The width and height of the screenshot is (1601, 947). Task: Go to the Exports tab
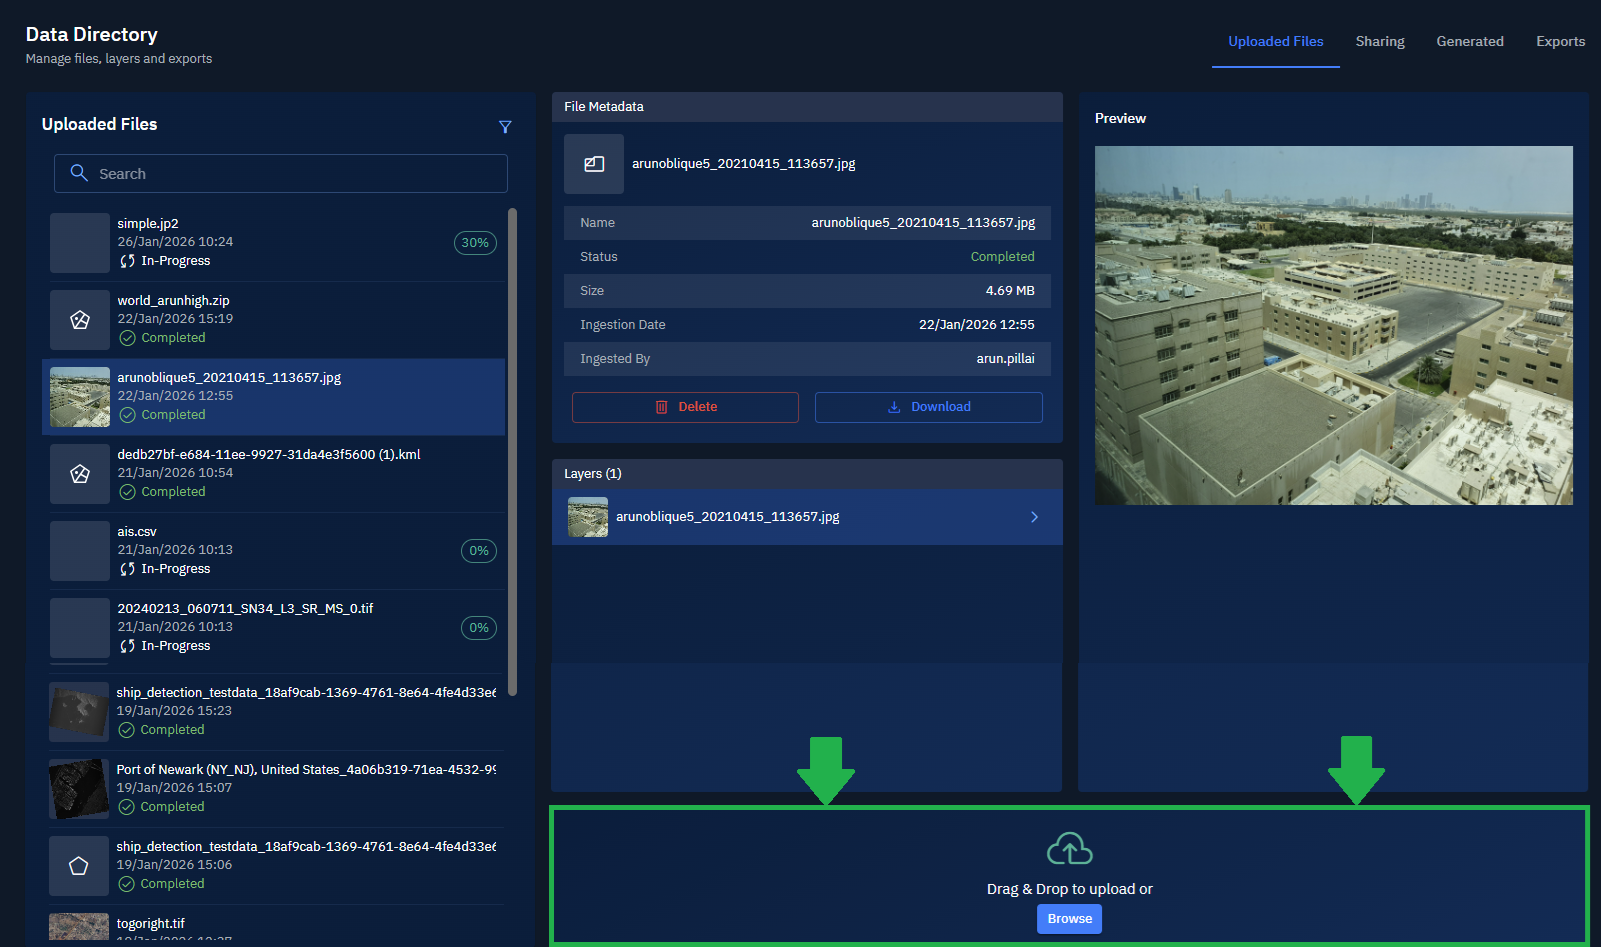[1560, 42]
